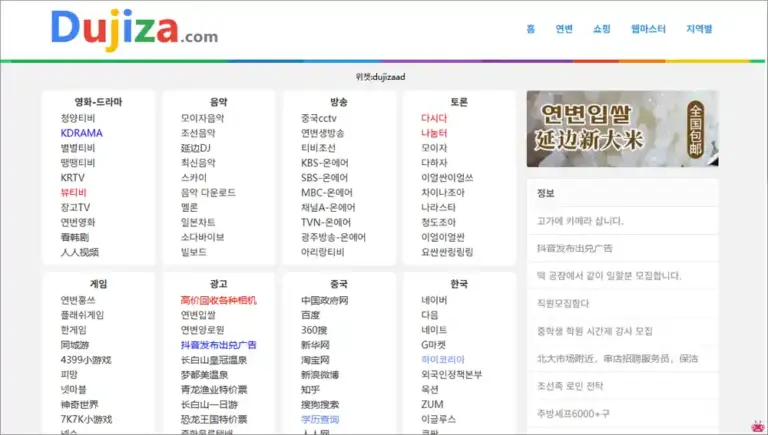Click the small pink mascot icon
The height and width of the screenshot is (435, 768).
click(758, 426)
